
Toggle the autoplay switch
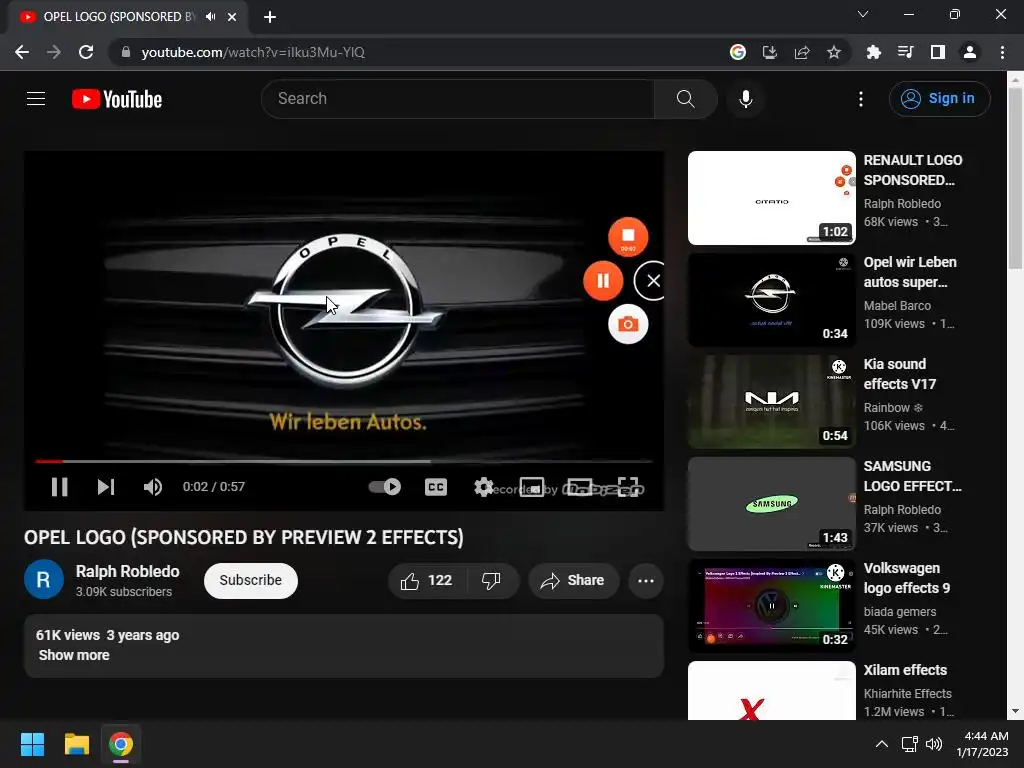tap(385, 487)
